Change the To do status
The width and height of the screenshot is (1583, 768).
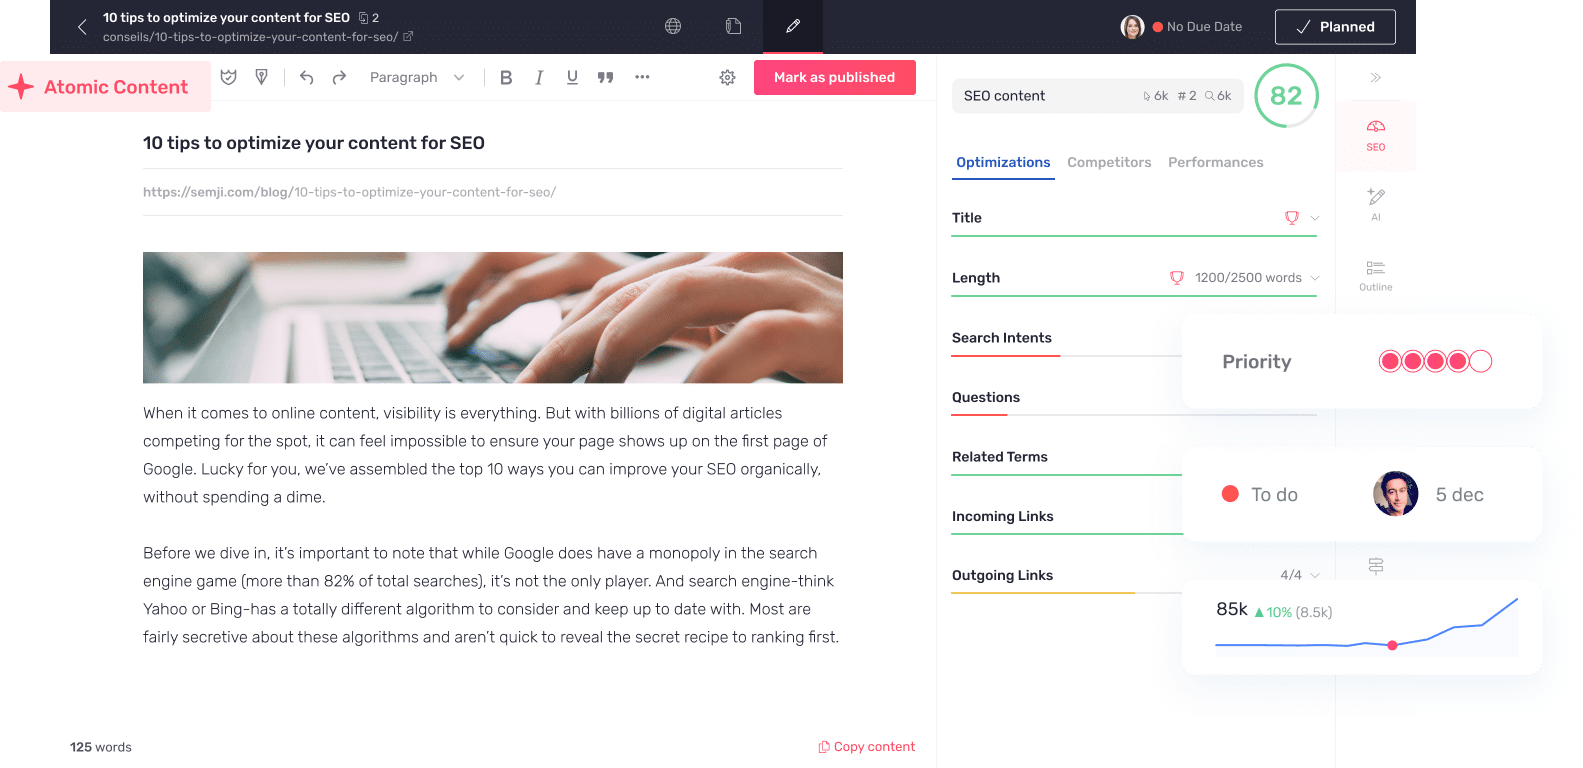click(x=1260, y=494)
